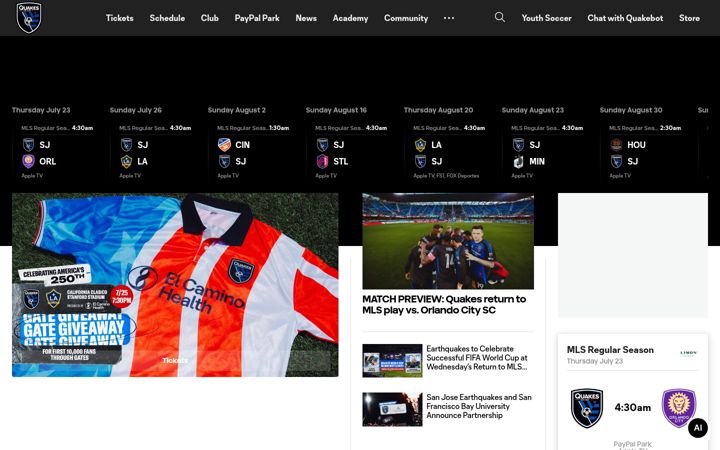Click the sponsor logo on the match card
The image size is (720, 450).
tap(688, 353)
